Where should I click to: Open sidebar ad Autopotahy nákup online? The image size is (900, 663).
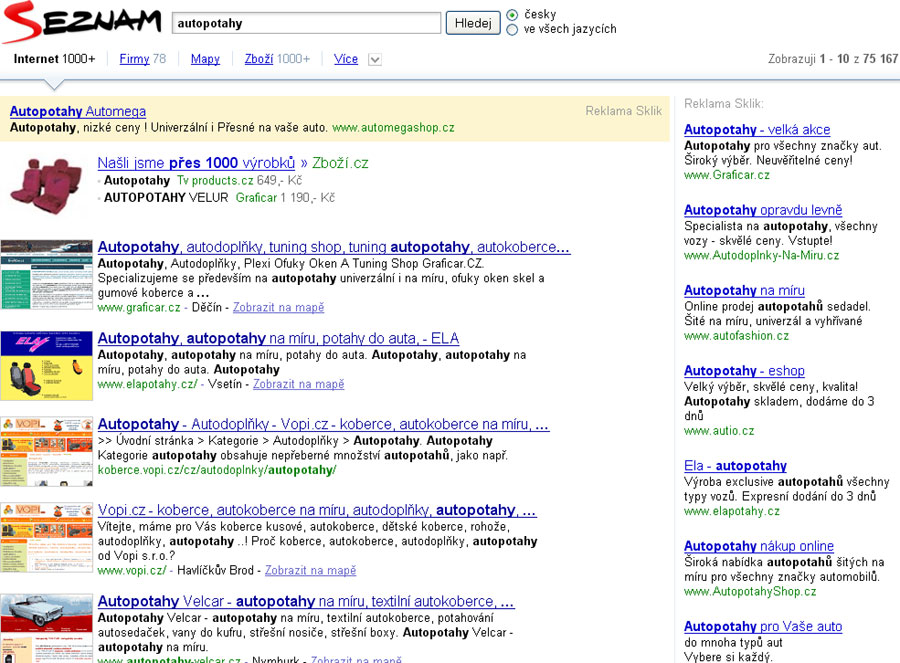coord(759,546)
